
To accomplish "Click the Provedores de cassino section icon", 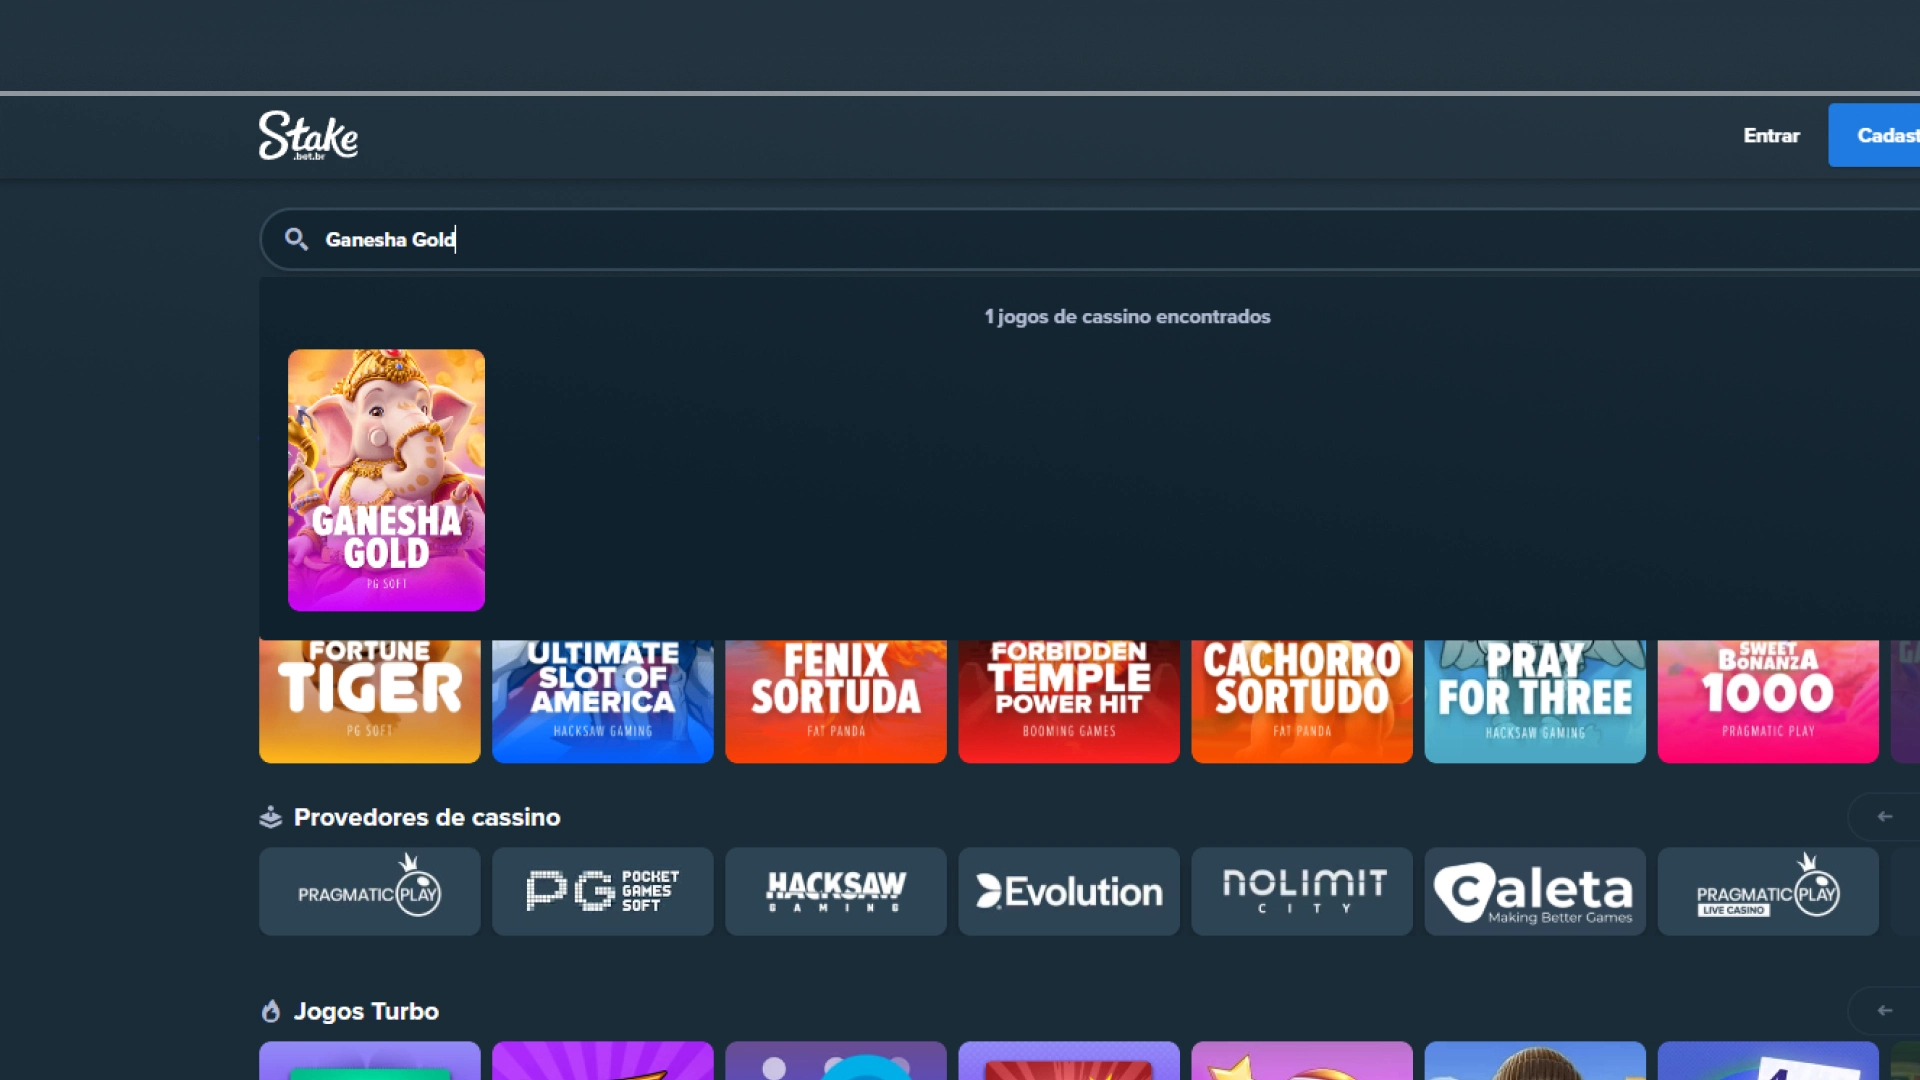I will (x=270, y=817).
